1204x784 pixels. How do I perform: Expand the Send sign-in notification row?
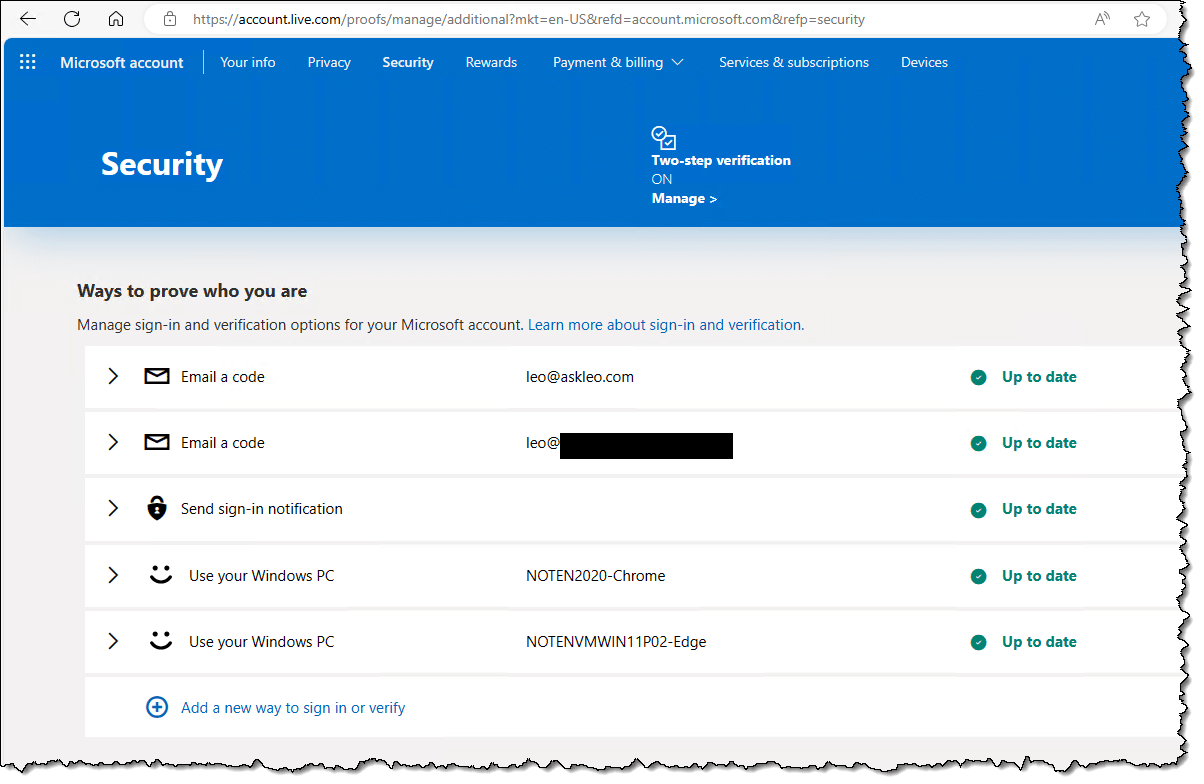[x=113, y=509]
